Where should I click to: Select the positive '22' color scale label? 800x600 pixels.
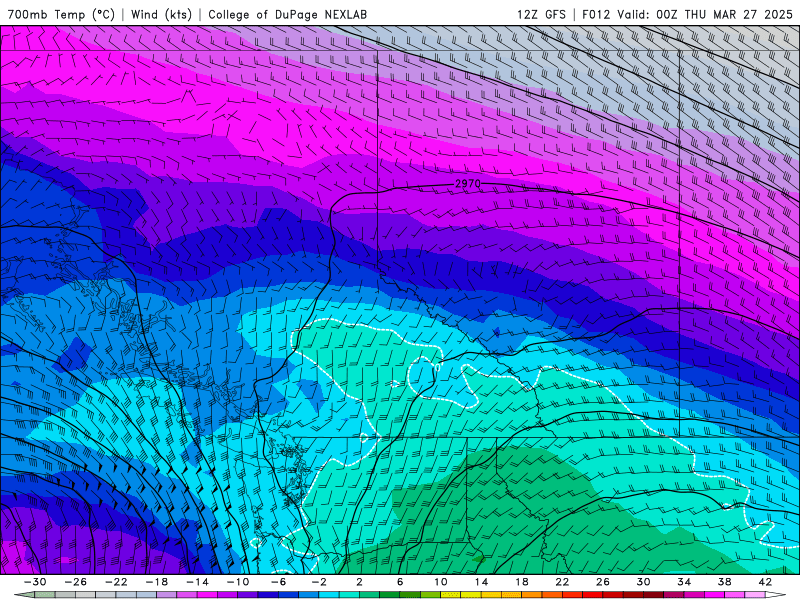tap(562, 582)
